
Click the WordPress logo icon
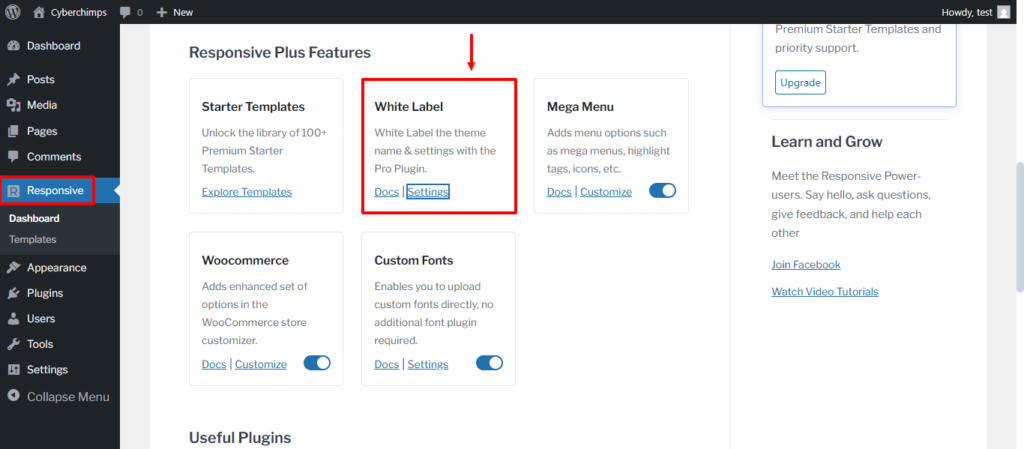click(13, 12)
